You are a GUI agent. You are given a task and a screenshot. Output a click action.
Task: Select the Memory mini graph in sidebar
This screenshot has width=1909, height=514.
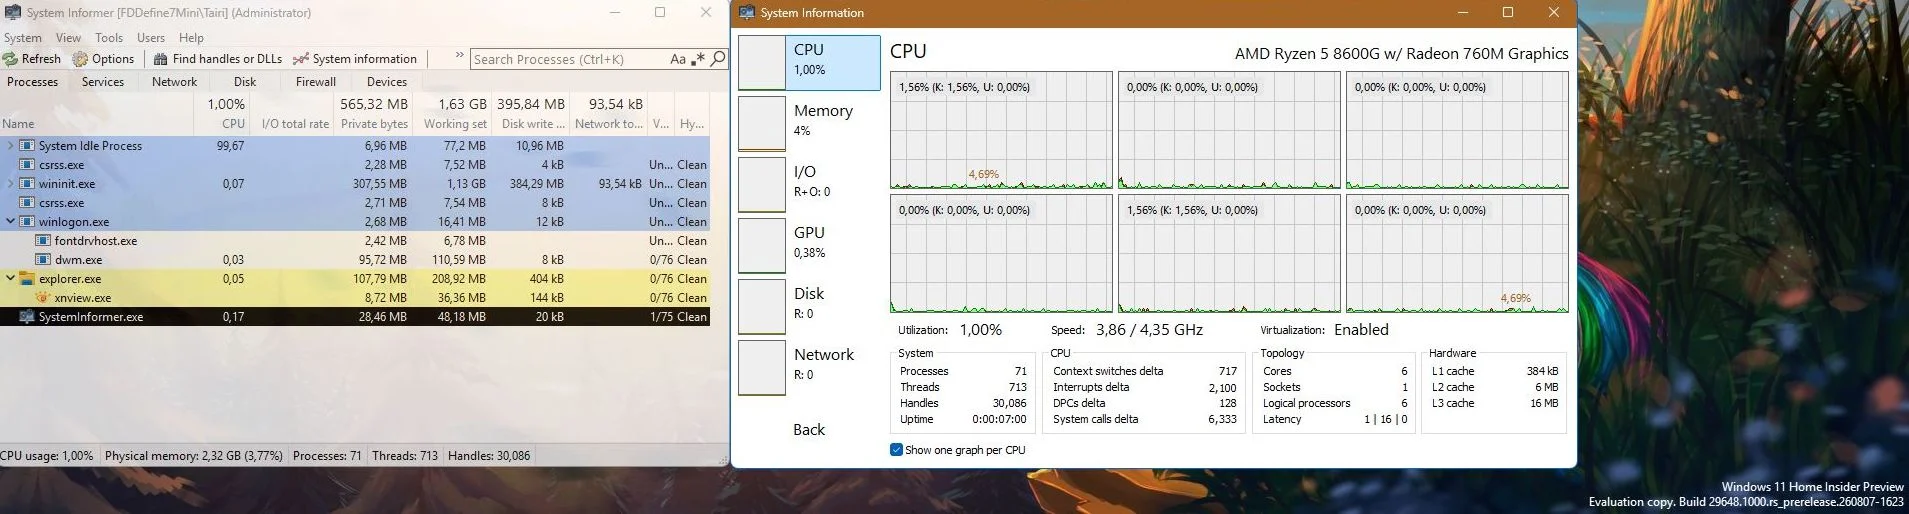[x=762, y=124]
